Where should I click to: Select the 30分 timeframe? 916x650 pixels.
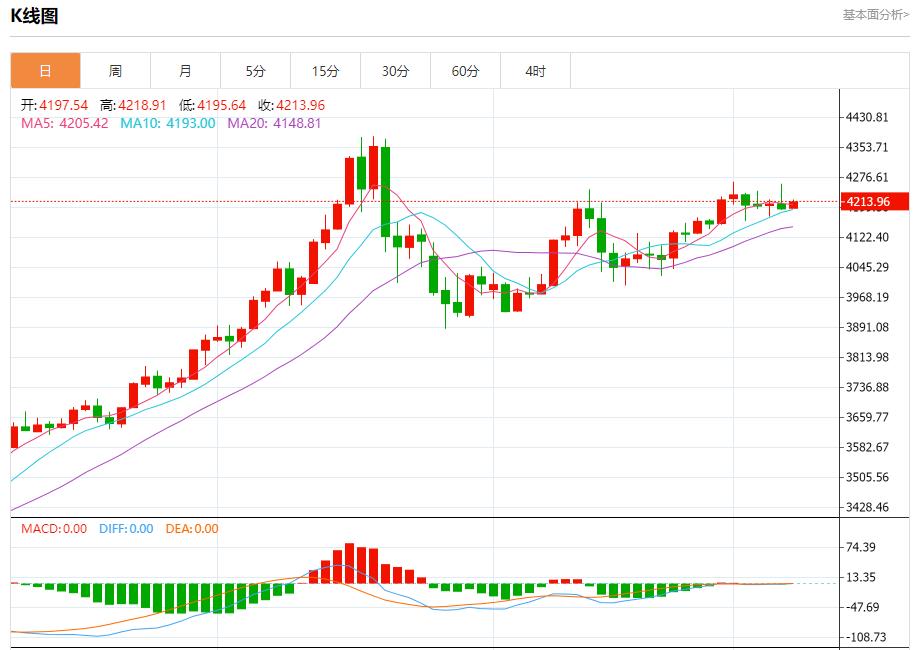(x=394, y=70)
